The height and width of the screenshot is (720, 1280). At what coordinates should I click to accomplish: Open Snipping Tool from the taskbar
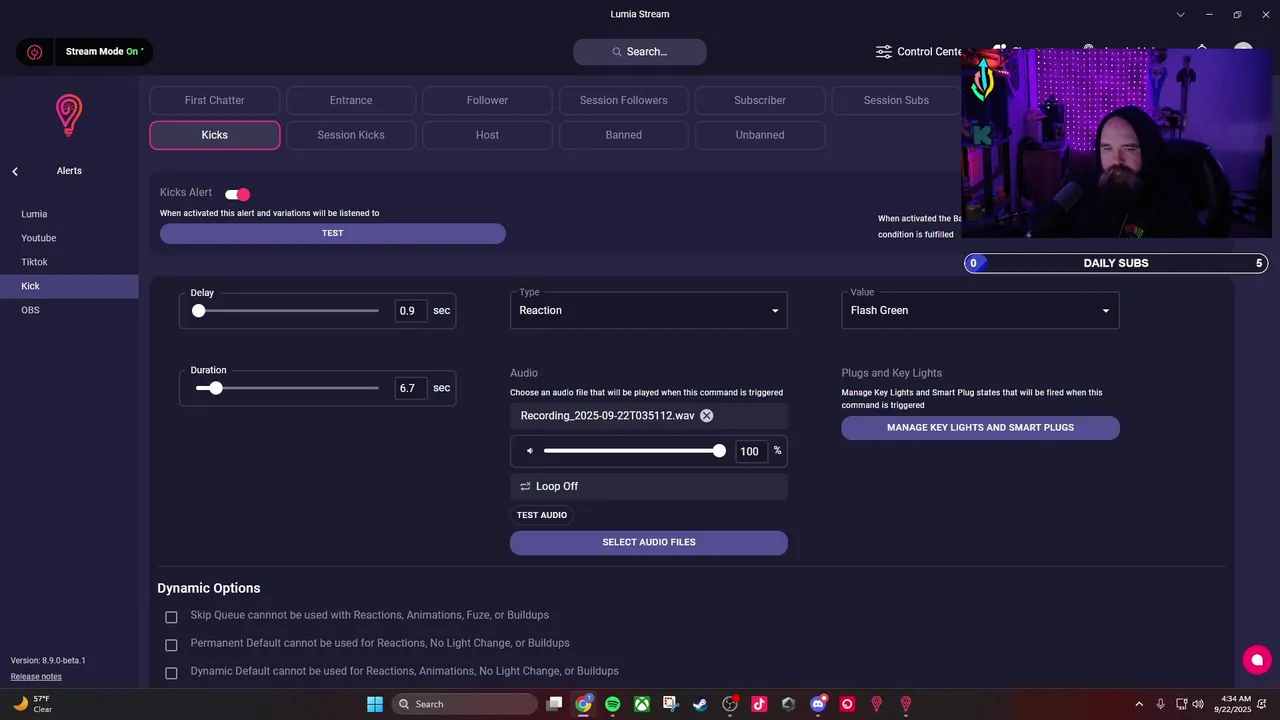point(671,704)
